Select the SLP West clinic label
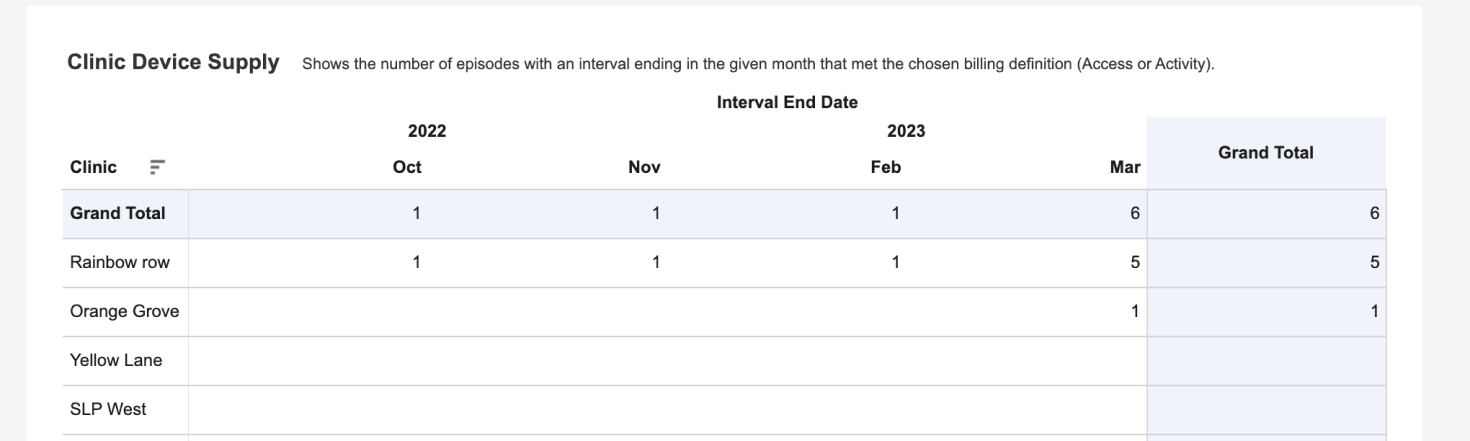The width and height of the screenshot is (1470, 441). click(108, 409)
